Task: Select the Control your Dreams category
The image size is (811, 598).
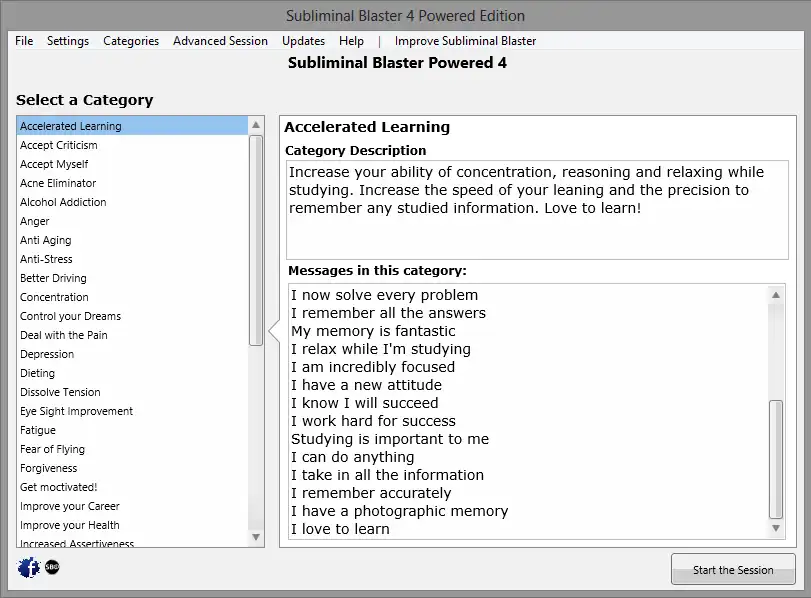Action: tap(132, 316)
